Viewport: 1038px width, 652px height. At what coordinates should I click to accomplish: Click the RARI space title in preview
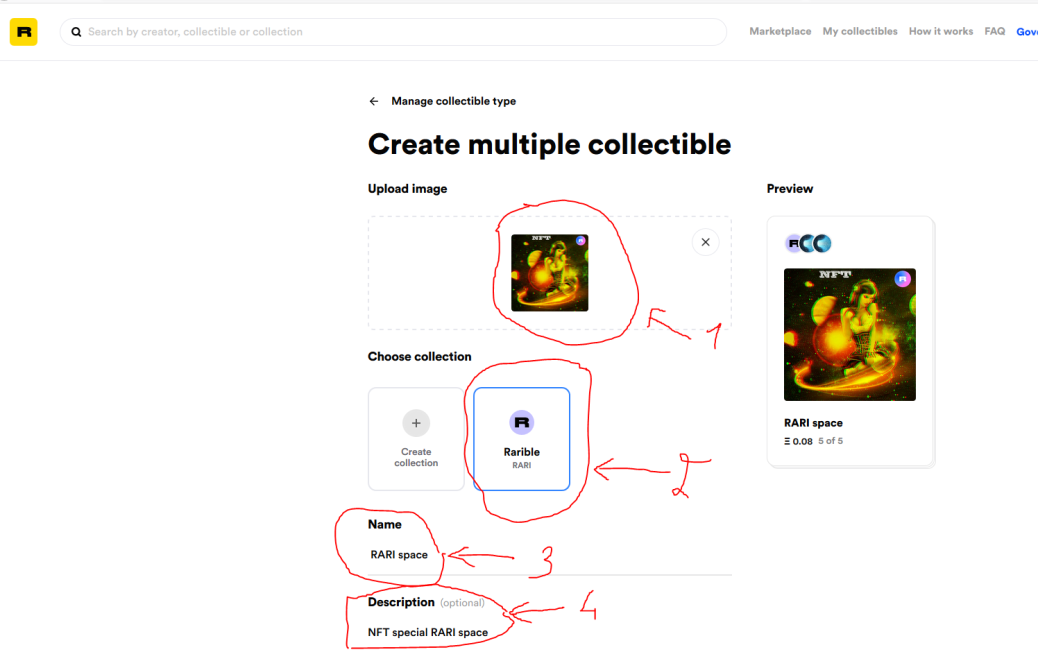813,423
